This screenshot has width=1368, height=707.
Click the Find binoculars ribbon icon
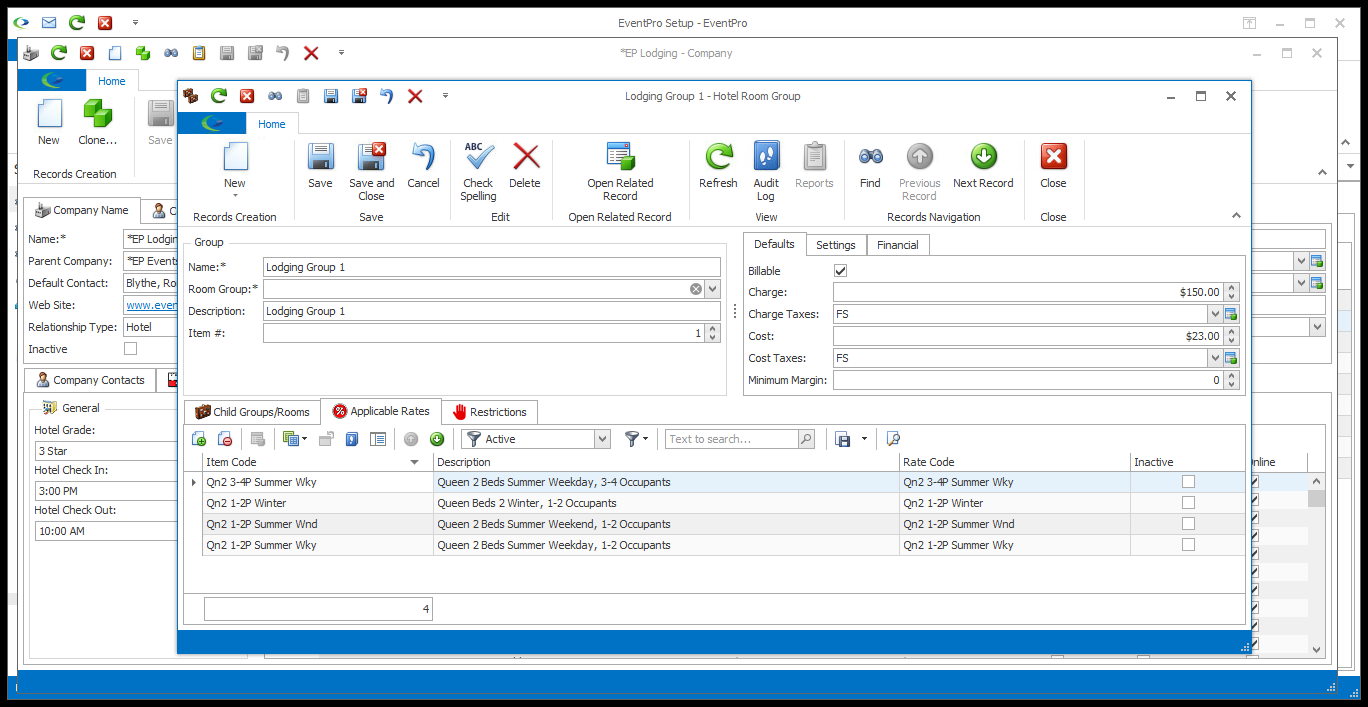pos(870,166)
